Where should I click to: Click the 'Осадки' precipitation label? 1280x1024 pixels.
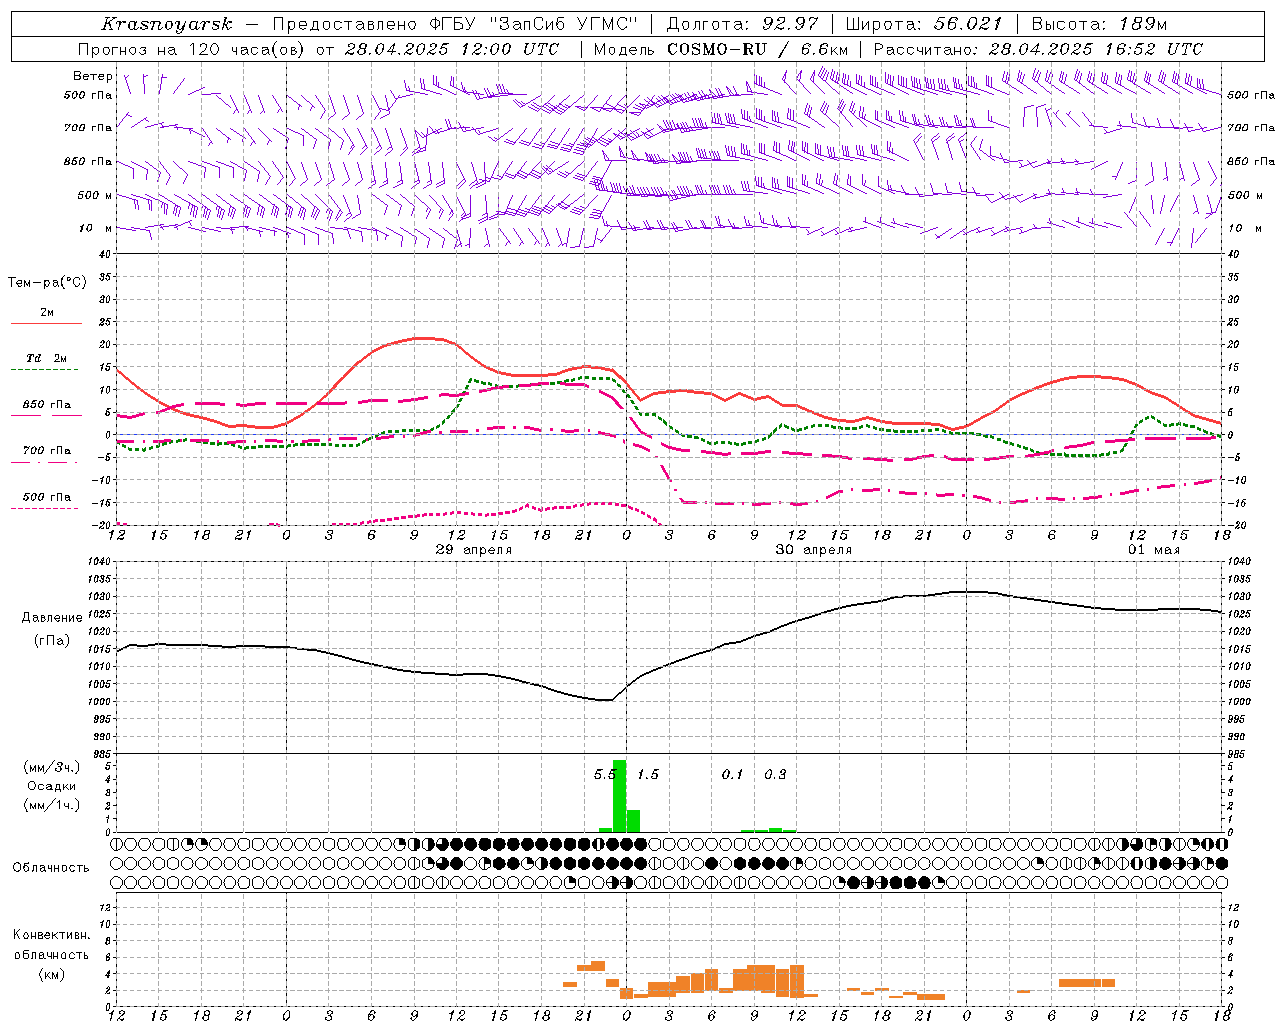[51, 786]
